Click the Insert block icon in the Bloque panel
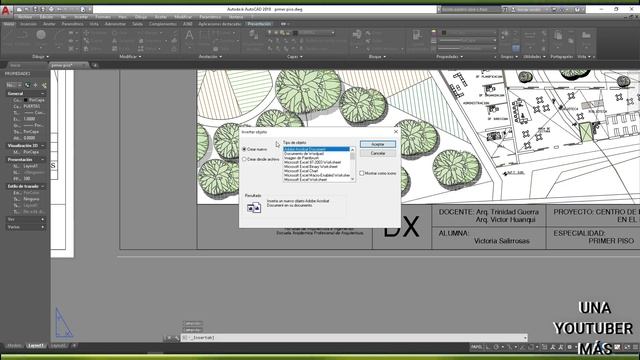Viewport: 640px width, 360px height. click(x=357, y=35)
